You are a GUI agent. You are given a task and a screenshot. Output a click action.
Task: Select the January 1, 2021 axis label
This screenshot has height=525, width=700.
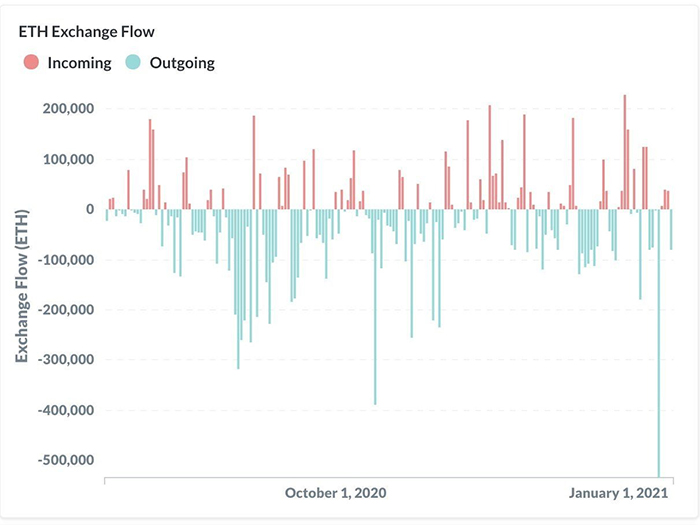(x=618, y=493)
